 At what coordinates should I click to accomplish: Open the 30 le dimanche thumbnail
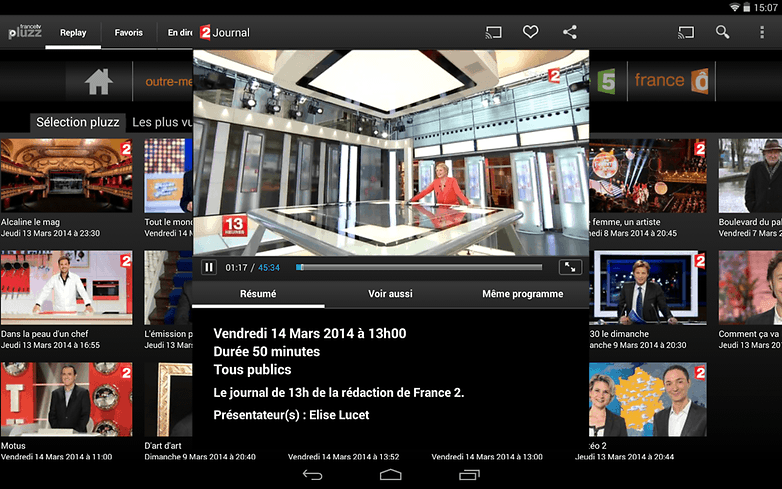point(648,288)
